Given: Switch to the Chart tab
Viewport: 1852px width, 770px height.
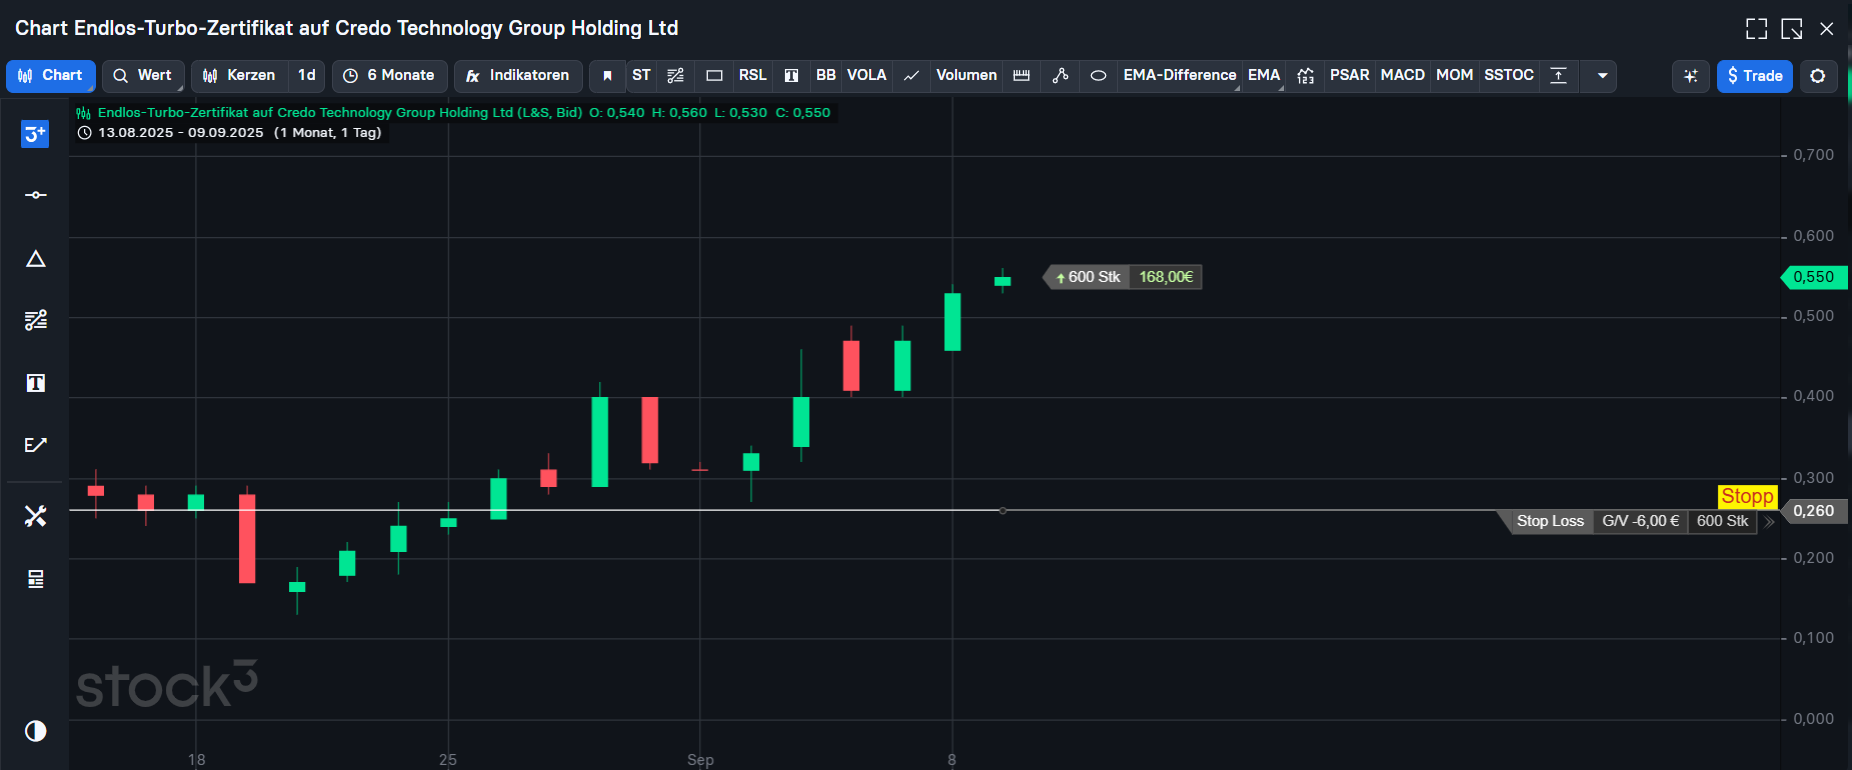Looking at the screenshot, I should 51,76.
